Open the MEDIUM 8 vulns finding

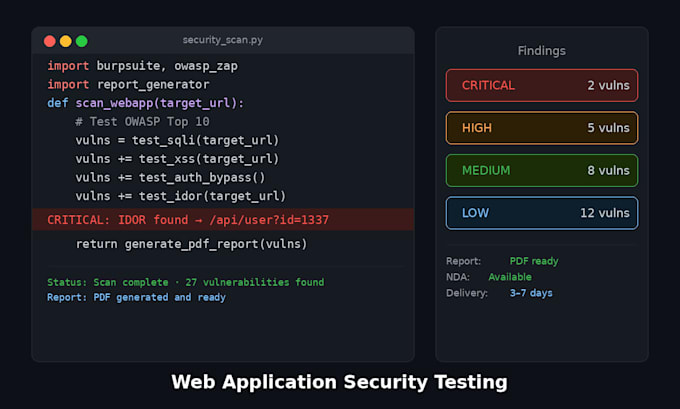542,170
